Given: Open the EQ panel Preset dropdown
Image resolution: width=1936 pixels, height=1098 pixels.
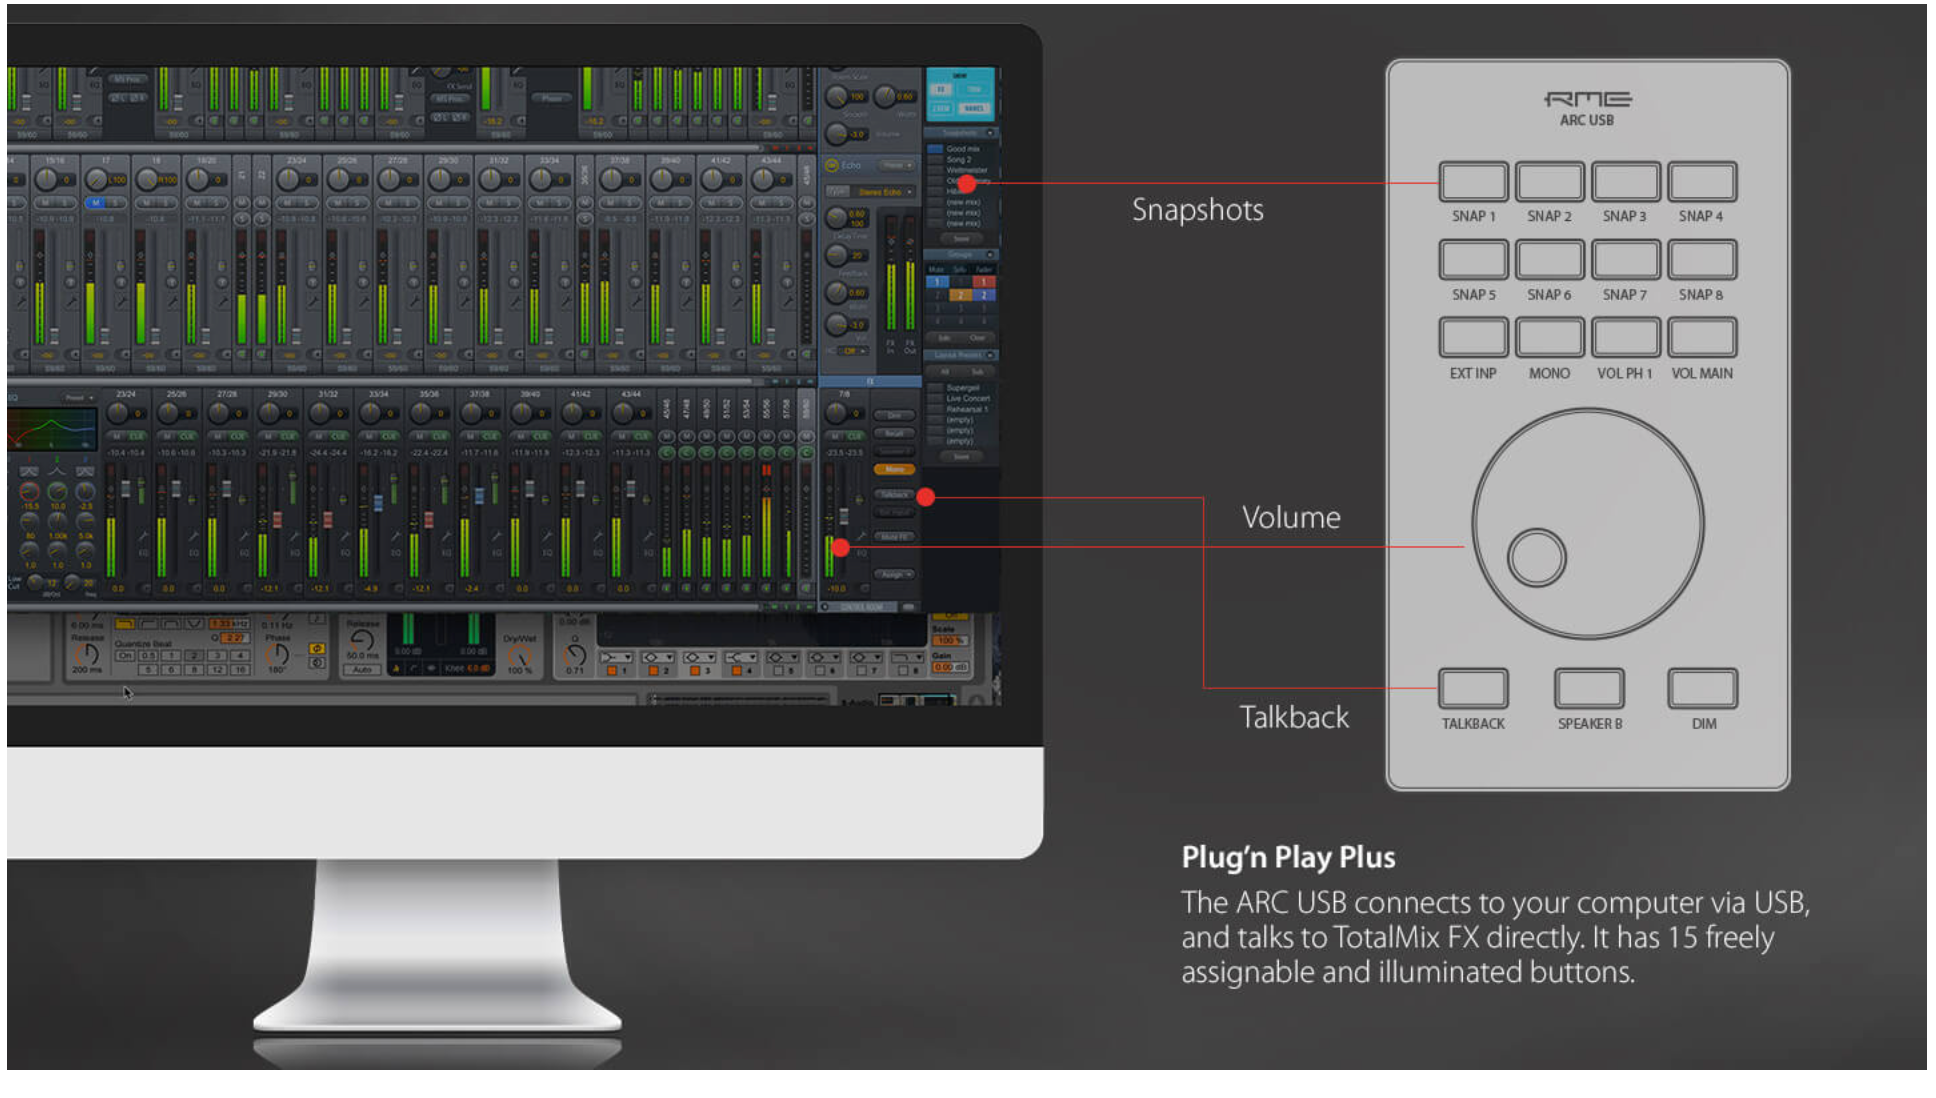Looking at the screenshot, I should (x=79, y=398).
